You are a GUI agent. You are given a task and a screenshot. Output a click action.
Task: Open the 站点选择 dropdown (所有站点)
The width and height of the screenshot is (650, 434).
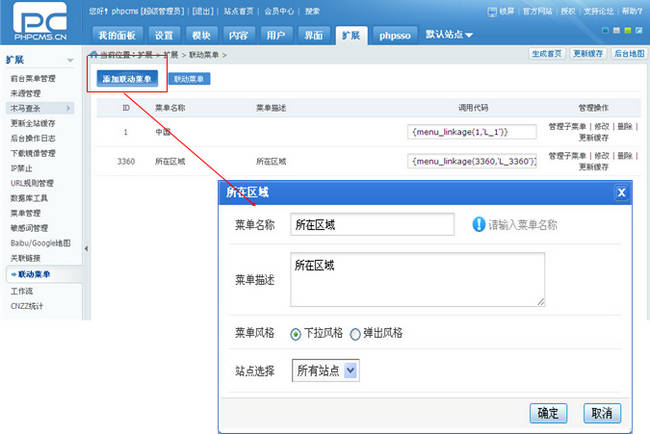pos(324,371)
